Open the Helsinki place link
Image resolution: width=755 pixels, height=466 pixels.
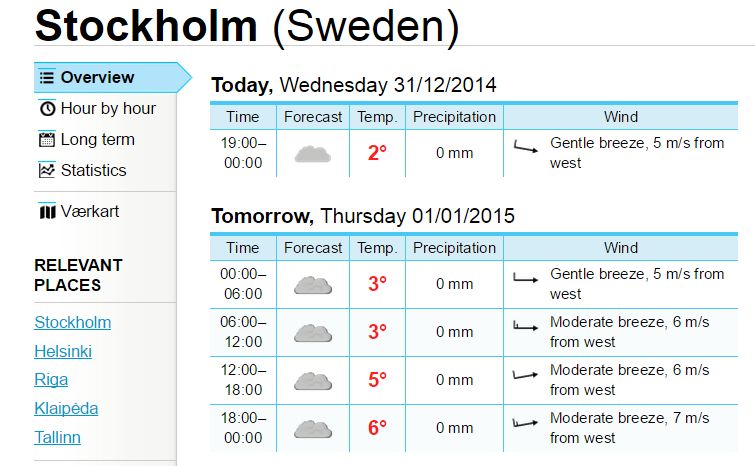click(63, 351)
